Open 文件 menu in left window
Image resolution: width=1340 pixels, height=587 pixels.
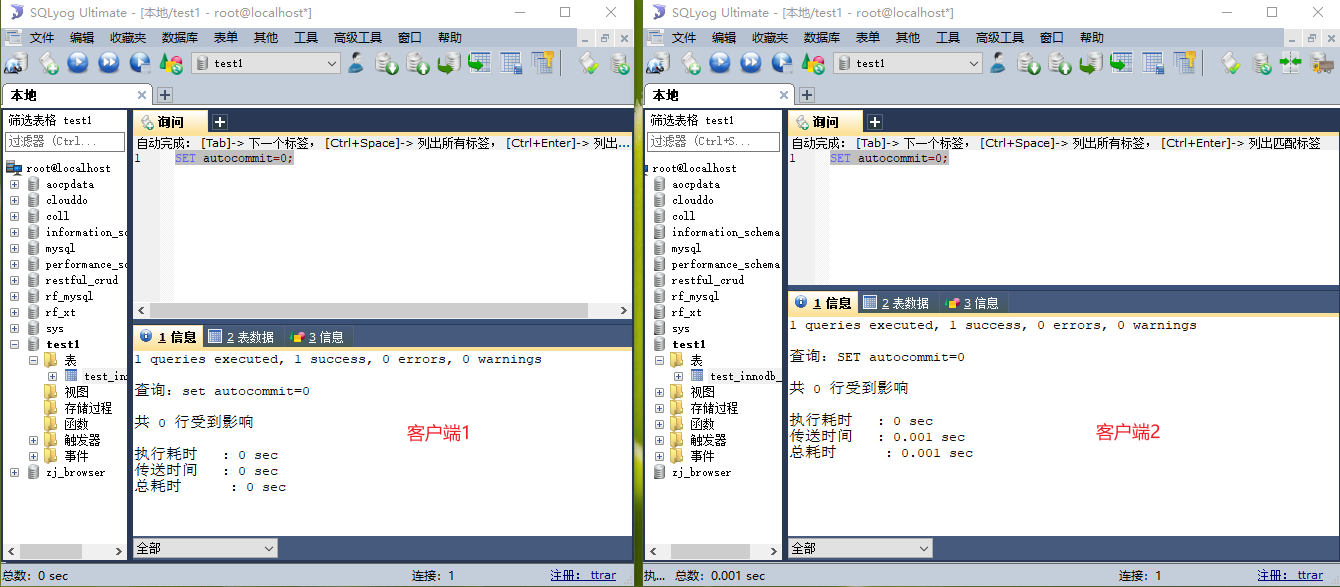pyautogui.click(x=42, y=38)
